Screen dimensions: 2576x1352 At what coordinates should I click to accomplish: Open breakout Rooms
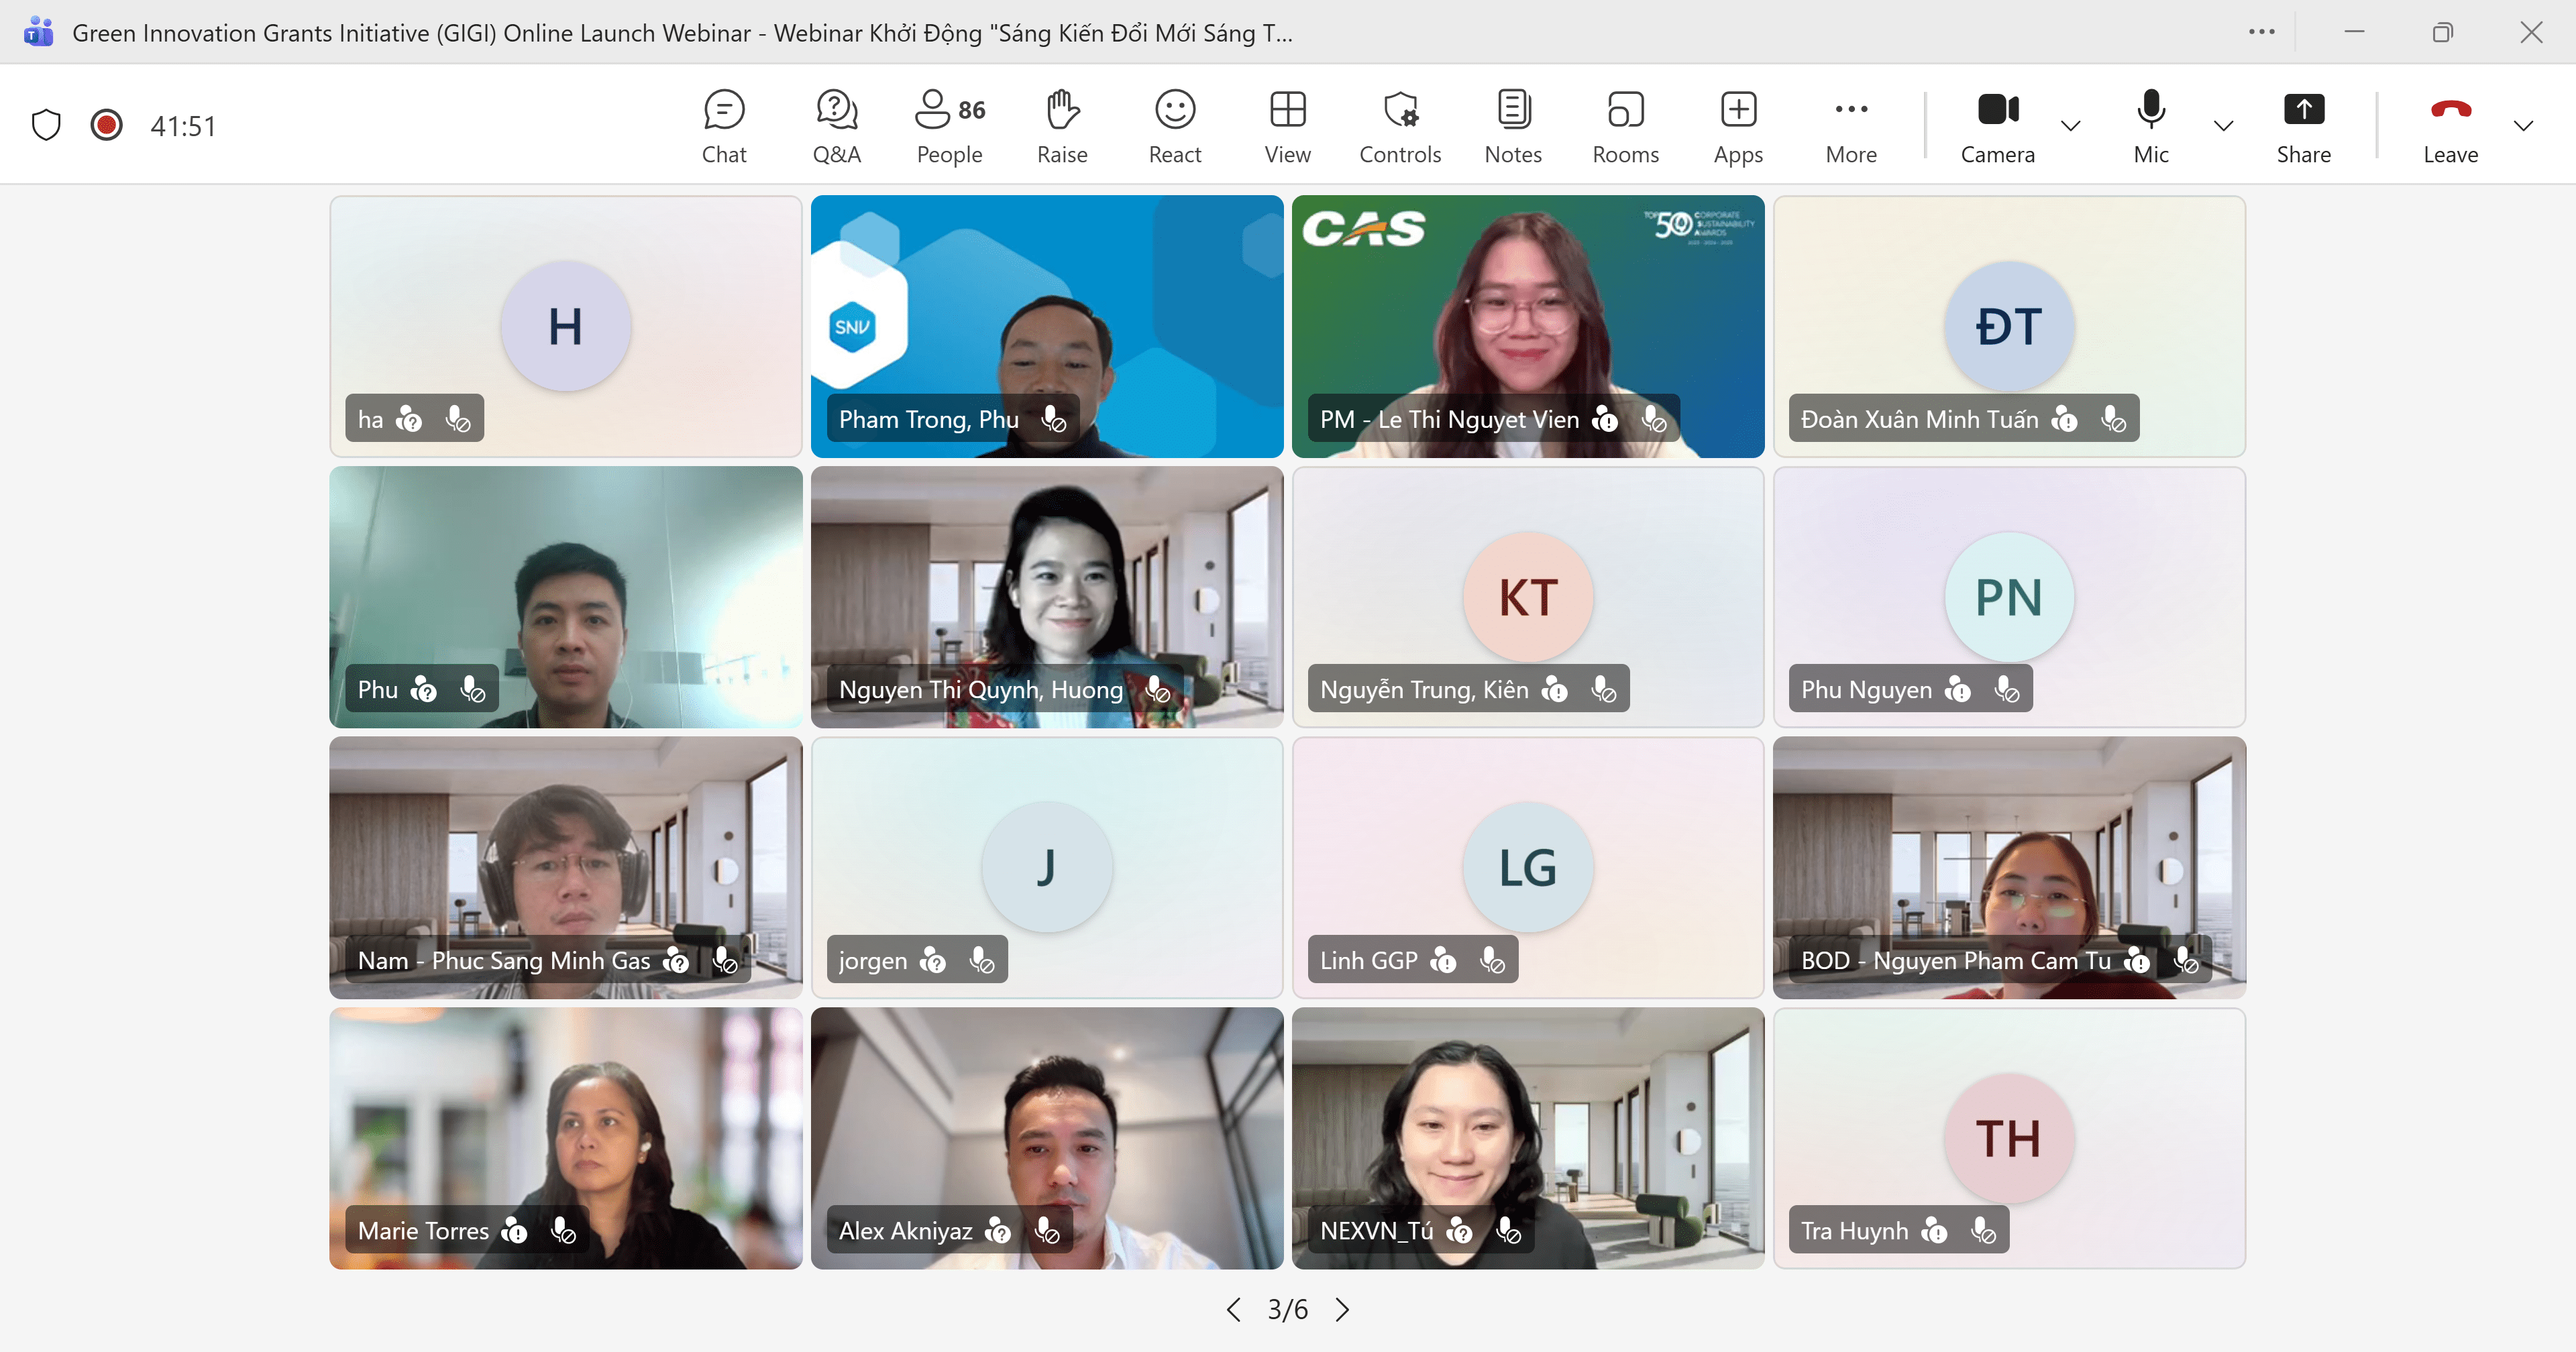click(1625, 126)
